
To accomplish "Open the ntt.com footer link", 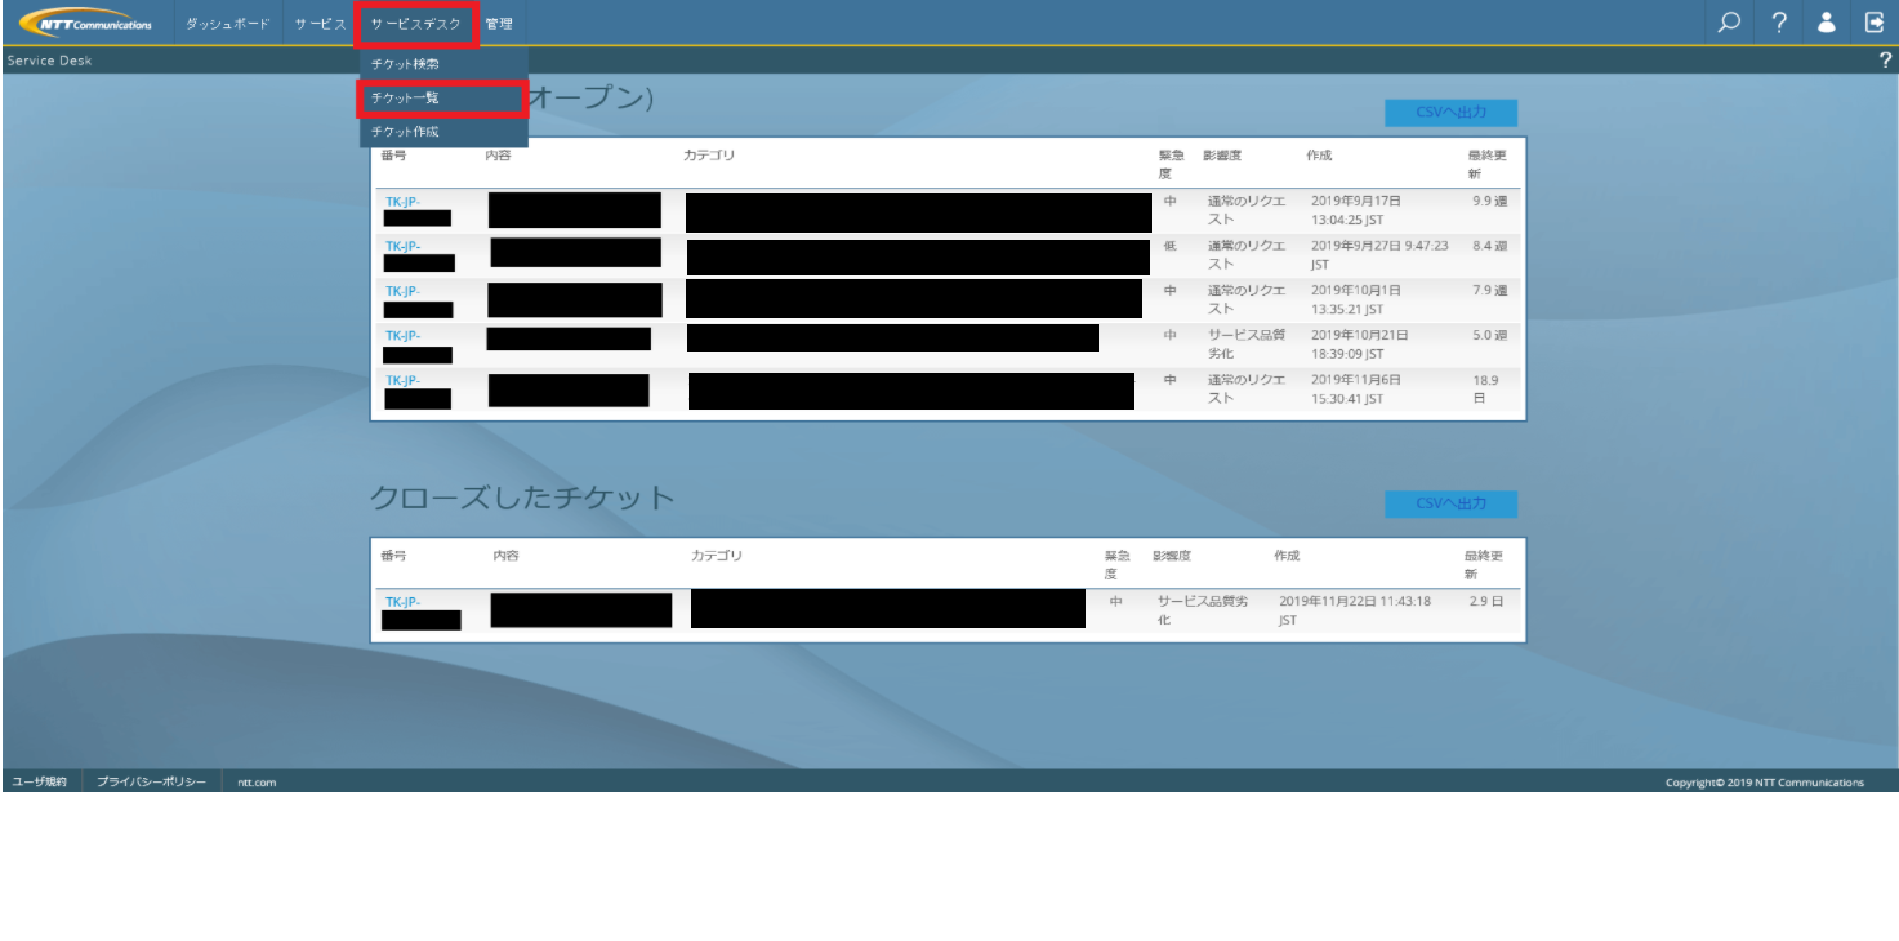I will click(x=257, y=782).
